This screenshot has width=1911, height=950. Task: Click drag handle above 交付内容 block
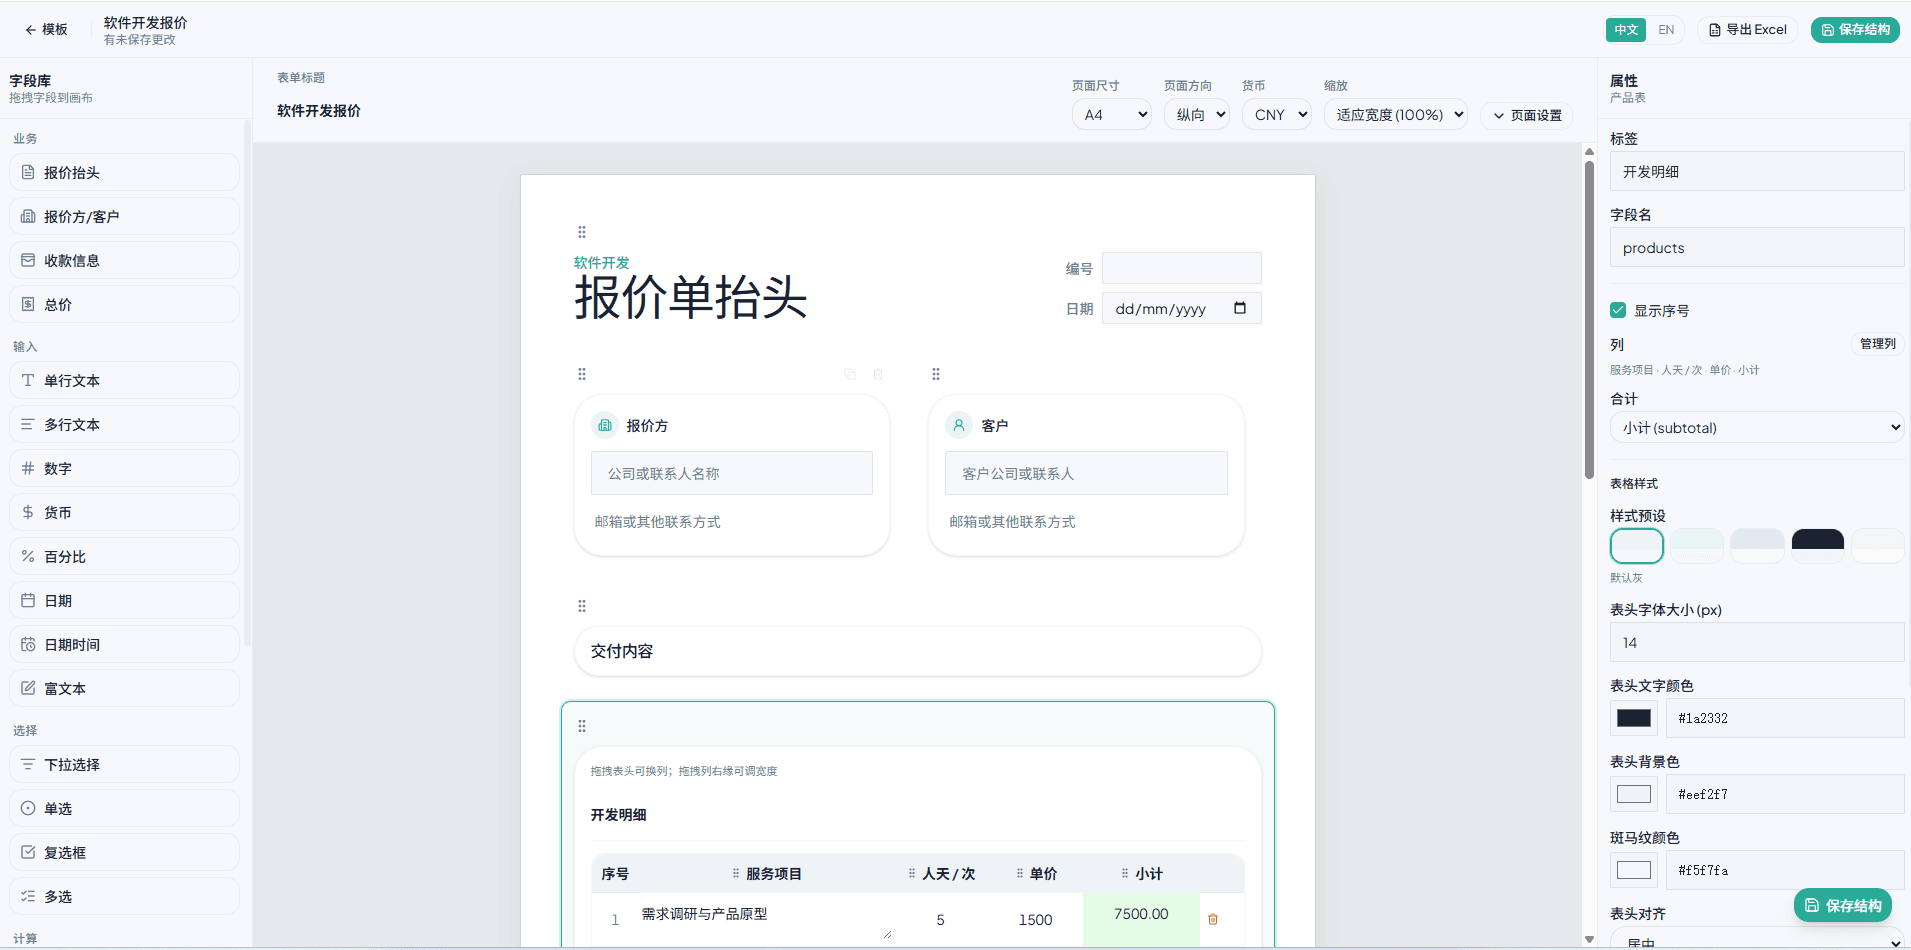(x=582, y=606)
